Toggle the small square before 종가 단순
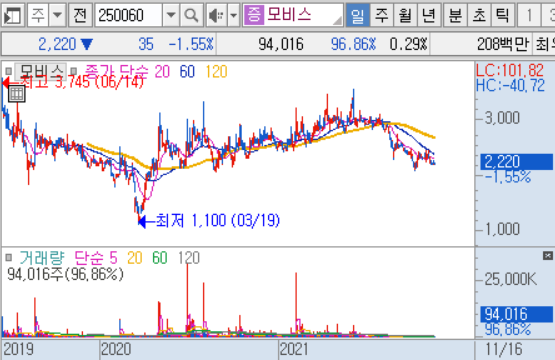The image size is (555, 360). (x=74, y=71)
